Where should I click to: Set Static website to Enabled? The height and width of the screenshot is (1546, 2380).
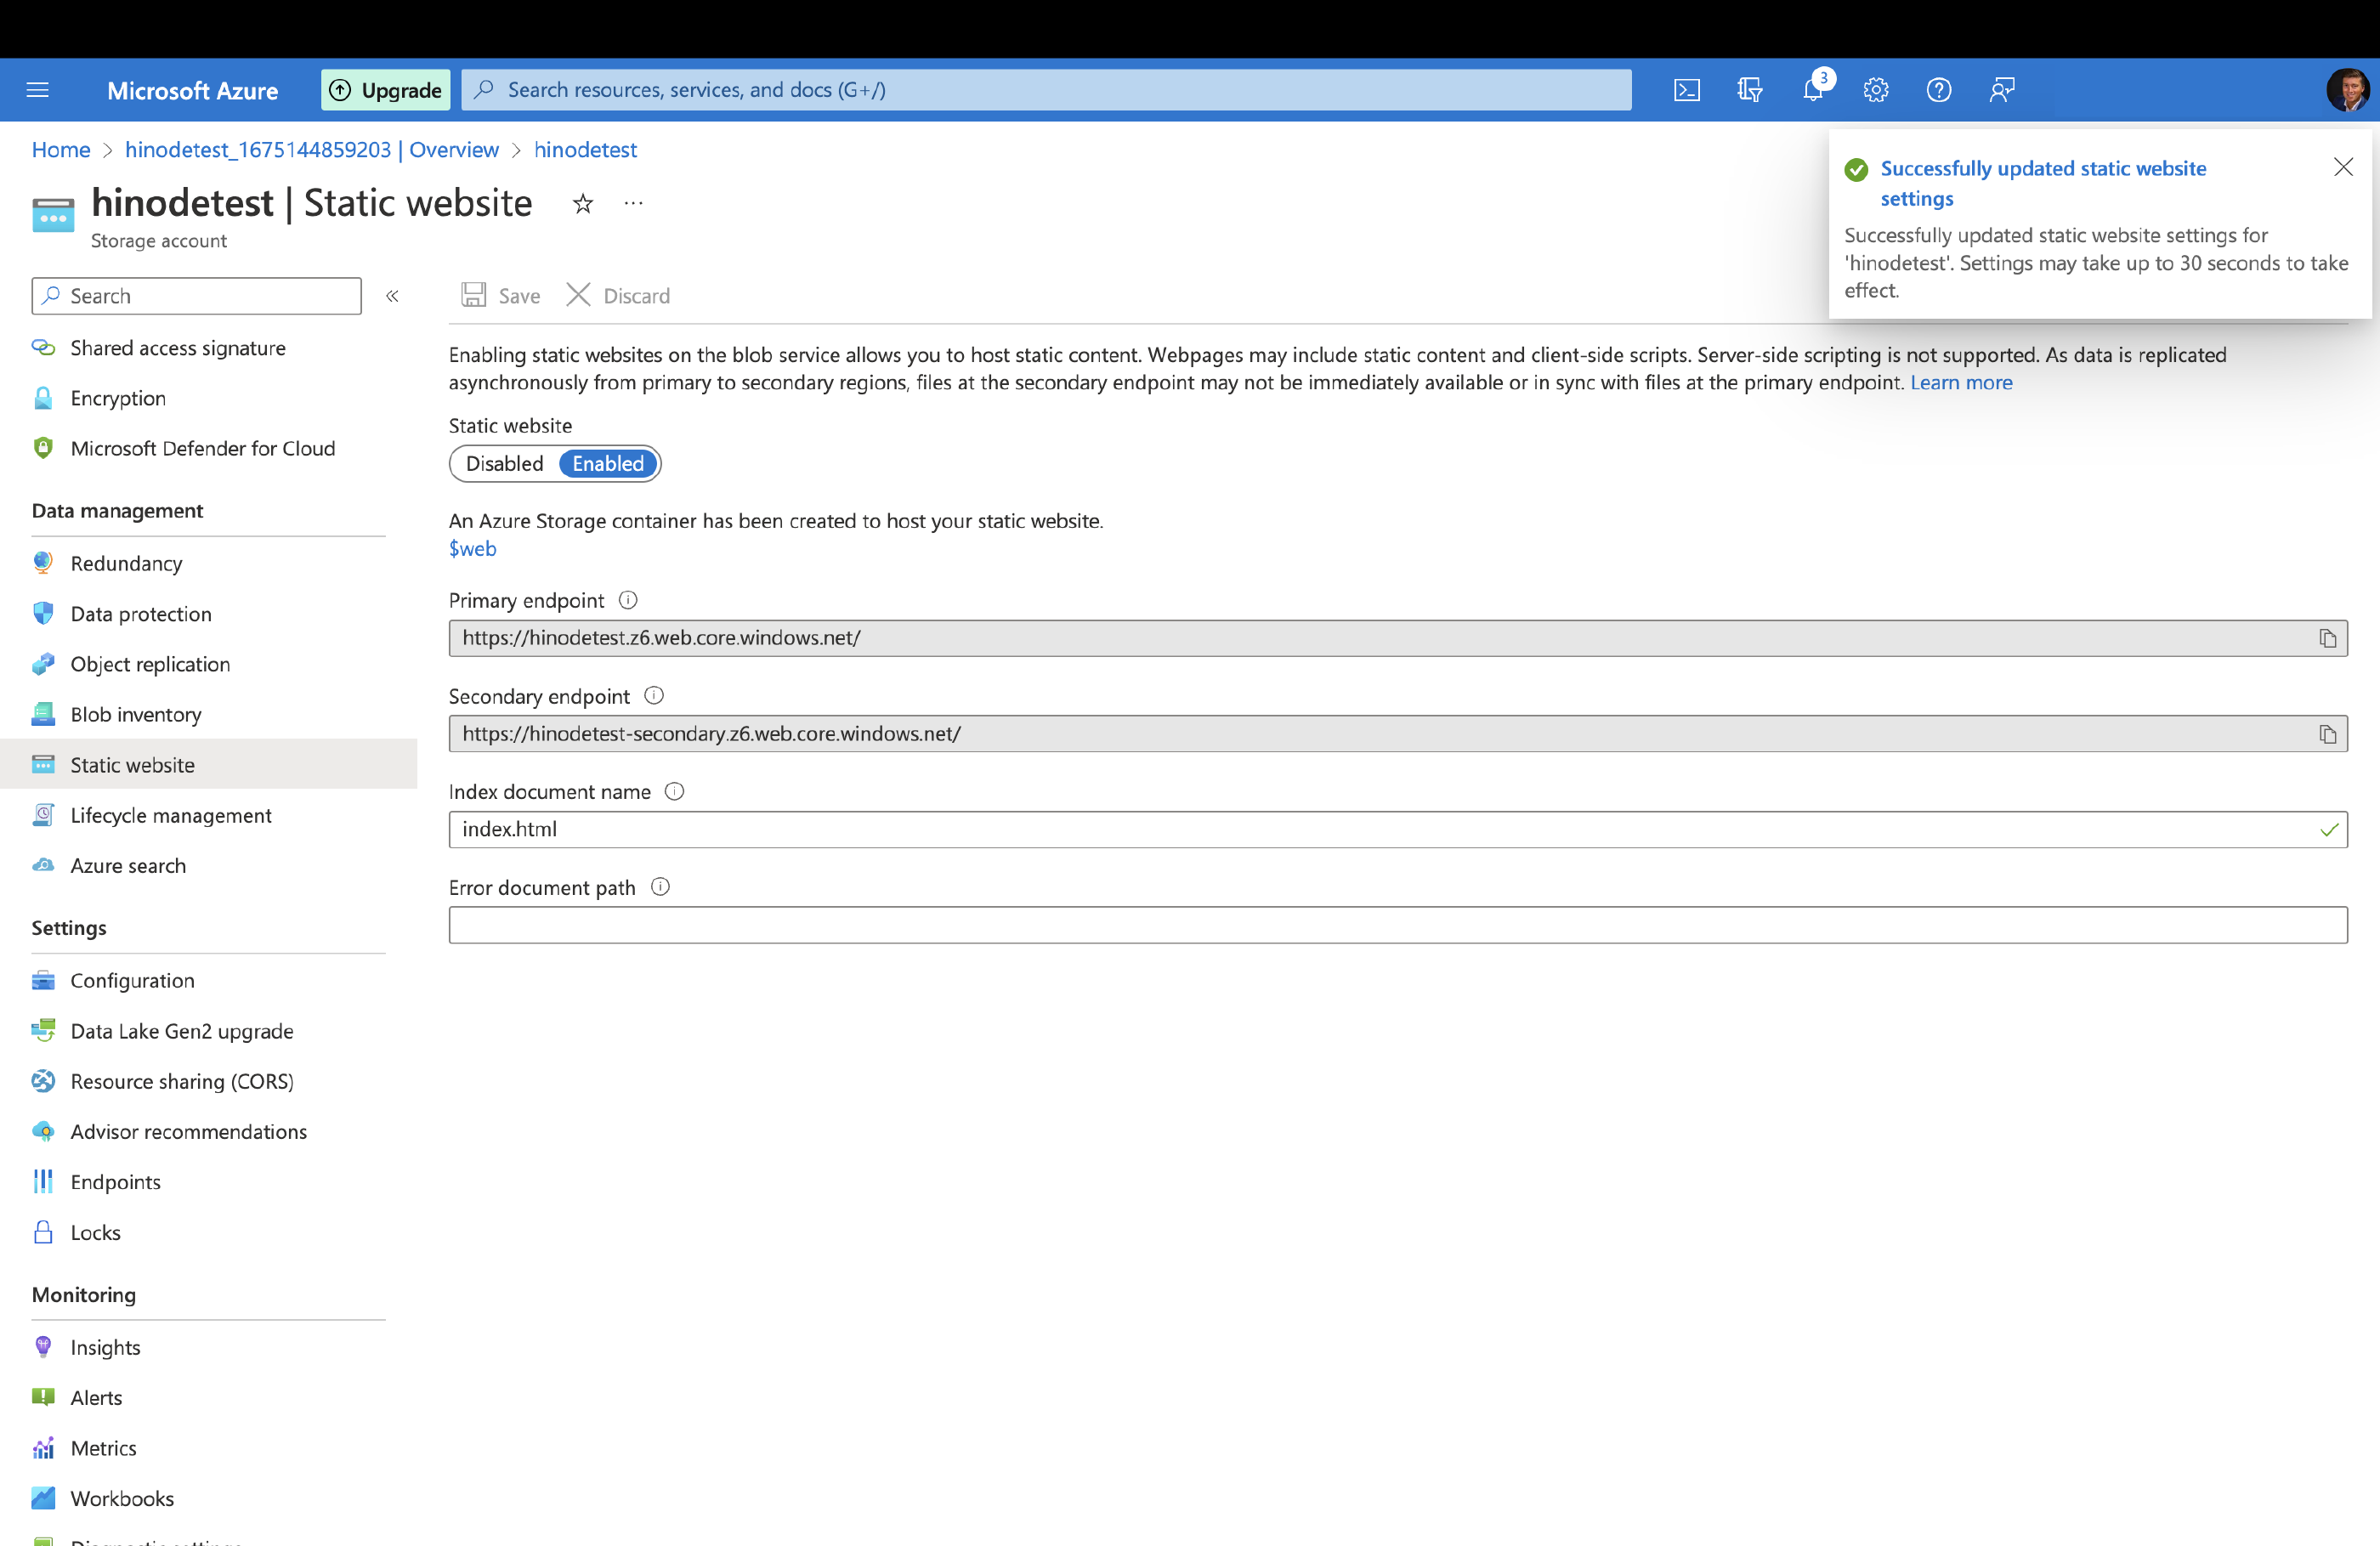coord(608,464)
